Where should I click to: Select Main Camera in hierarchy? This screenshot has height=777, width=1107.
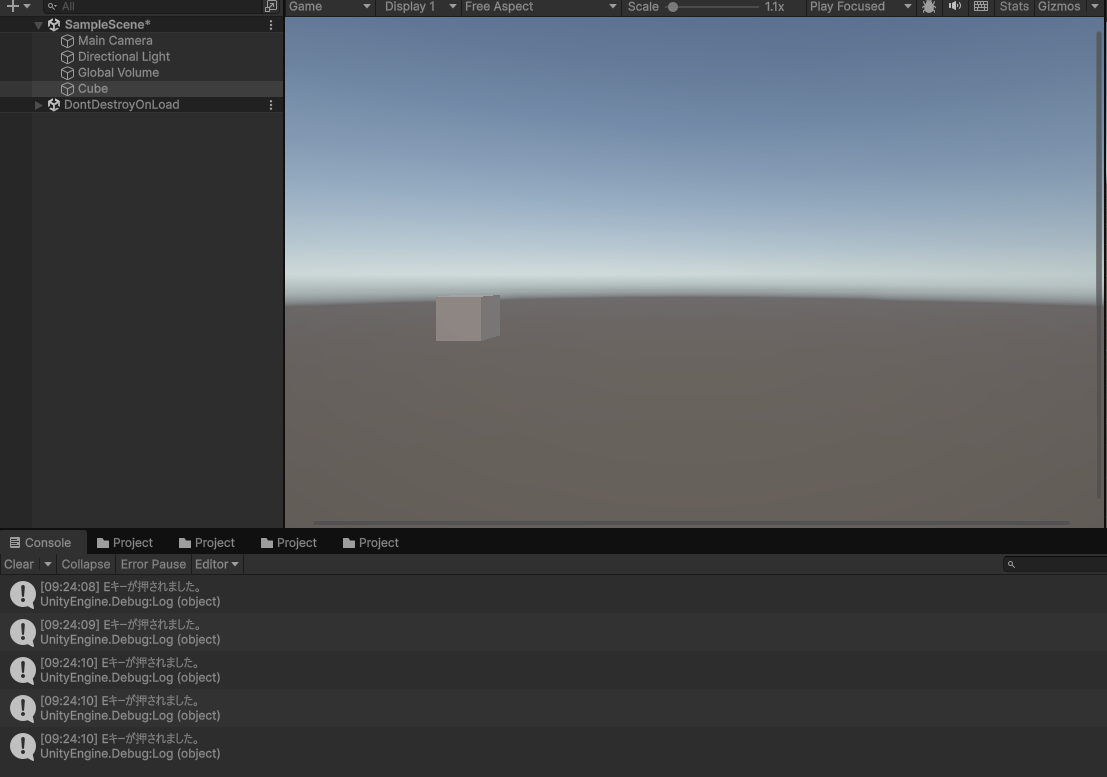(x=115, y=41)
